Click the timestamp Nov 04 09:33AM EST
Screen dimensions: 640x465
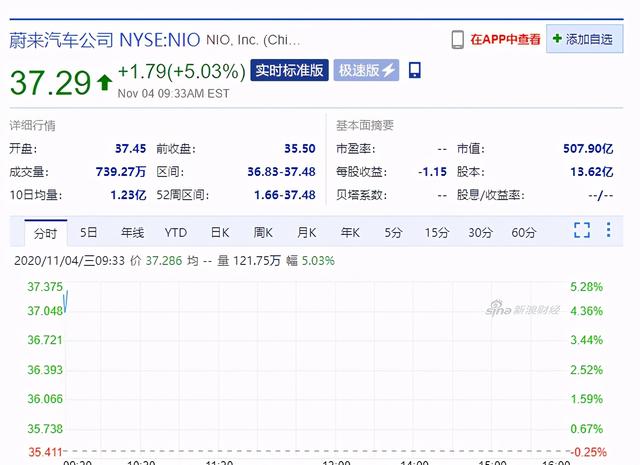(173, 93)
